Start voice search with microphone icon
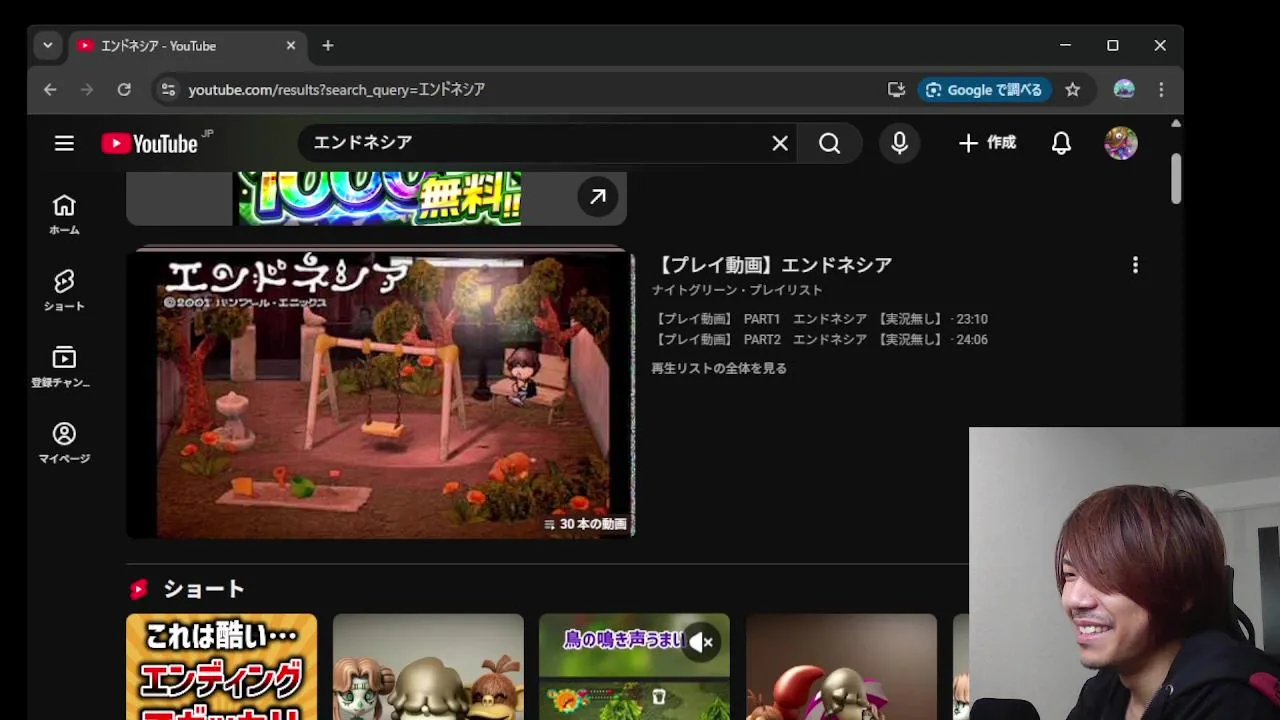This screenshot has height=720, width=1280. pos(899,143)
